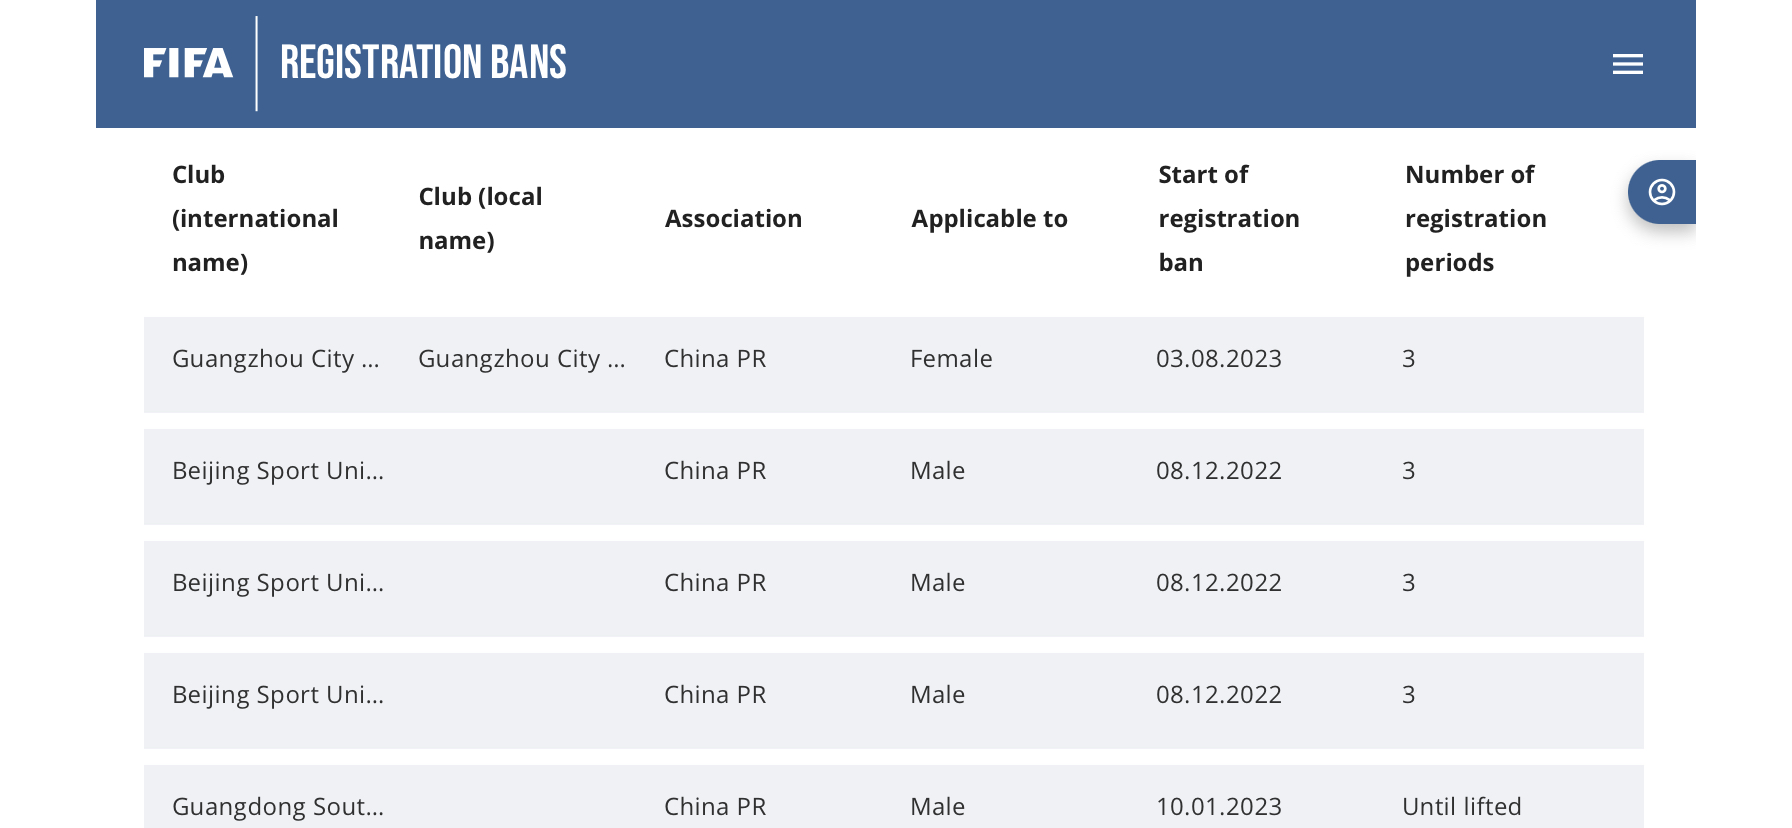The height and width of the screenshot is (828, 1792).
Task: Sort by Club (international name) header
Action: pos(255,218)
